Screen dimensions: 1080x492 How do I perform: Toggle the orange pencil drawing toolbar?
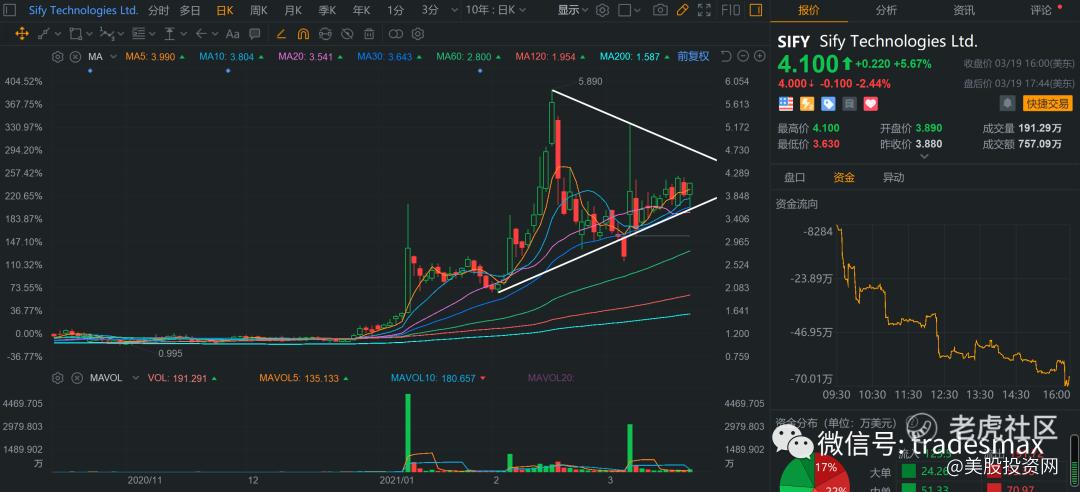tap(682, 10)
